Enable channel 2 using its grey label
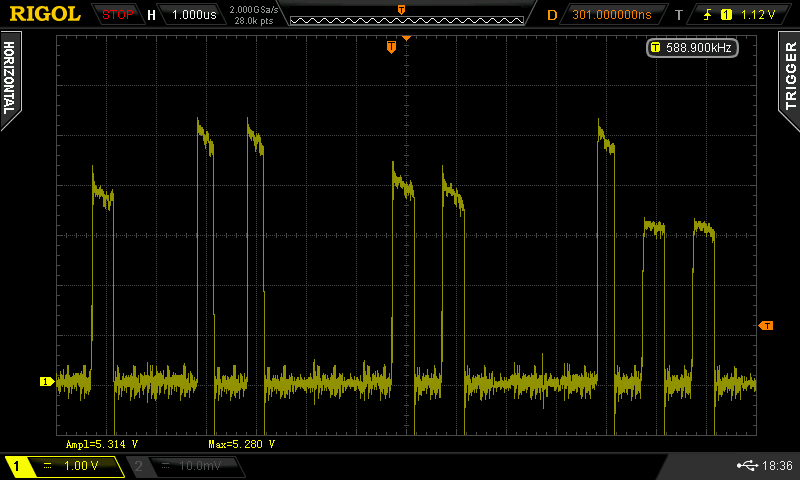The image size is (800, 480). pos(138,466)
